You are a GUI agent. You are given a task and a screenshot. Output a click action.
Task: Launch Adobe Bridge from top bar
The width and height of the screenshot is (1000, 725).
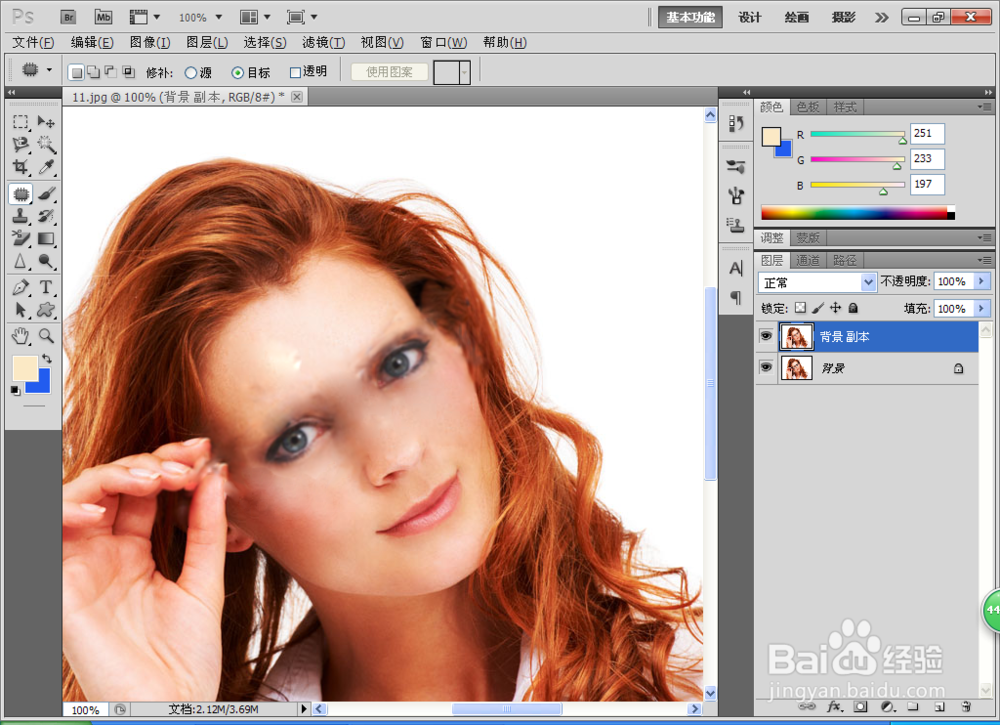(x=68, y=17)
